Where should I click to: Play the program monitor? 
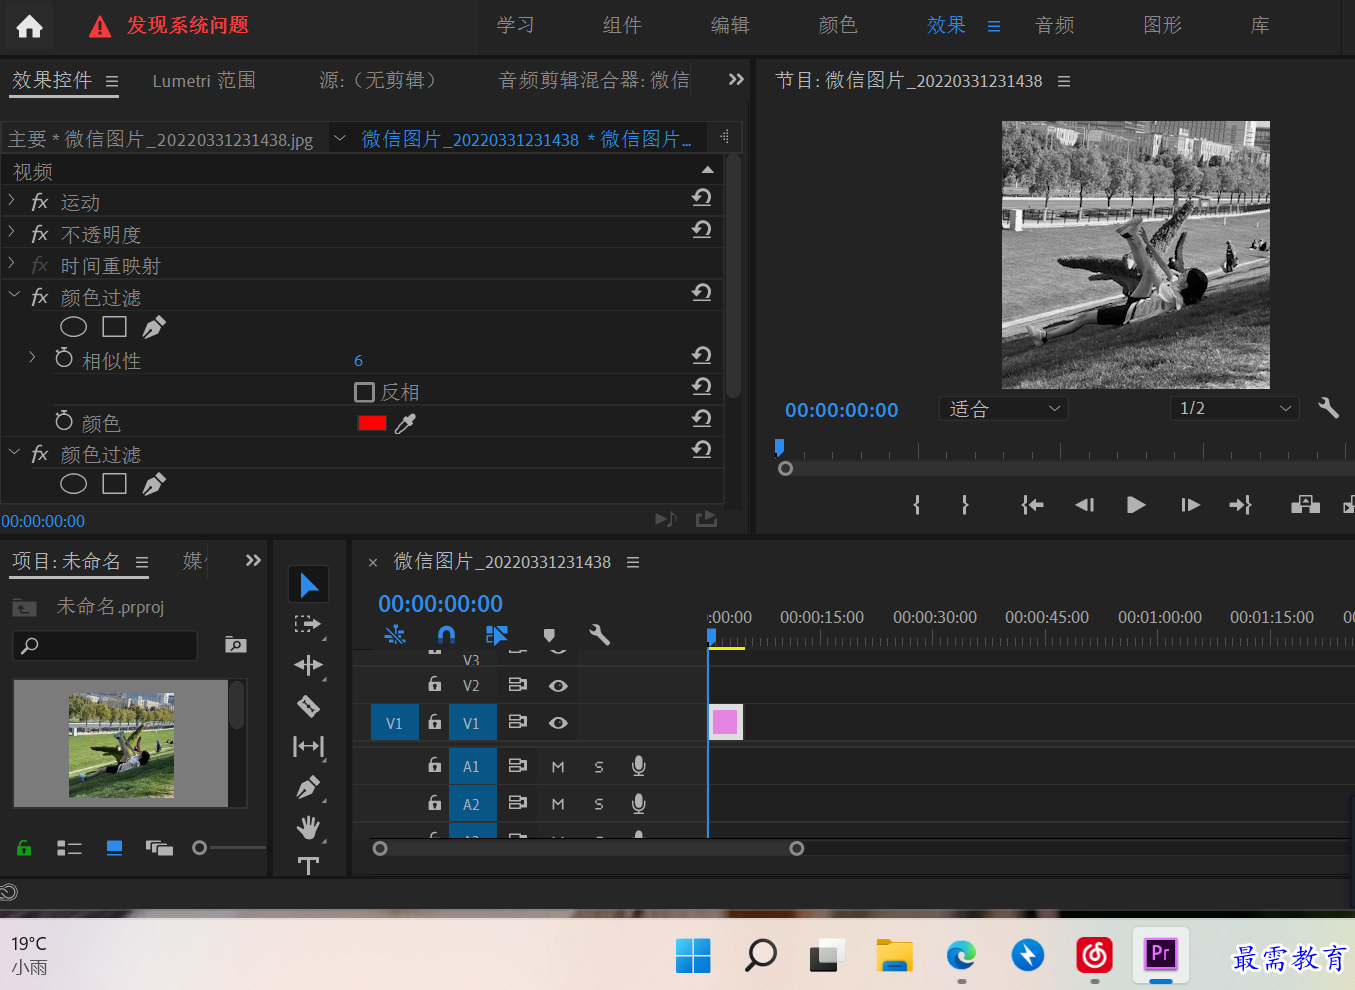(1136, 505)
